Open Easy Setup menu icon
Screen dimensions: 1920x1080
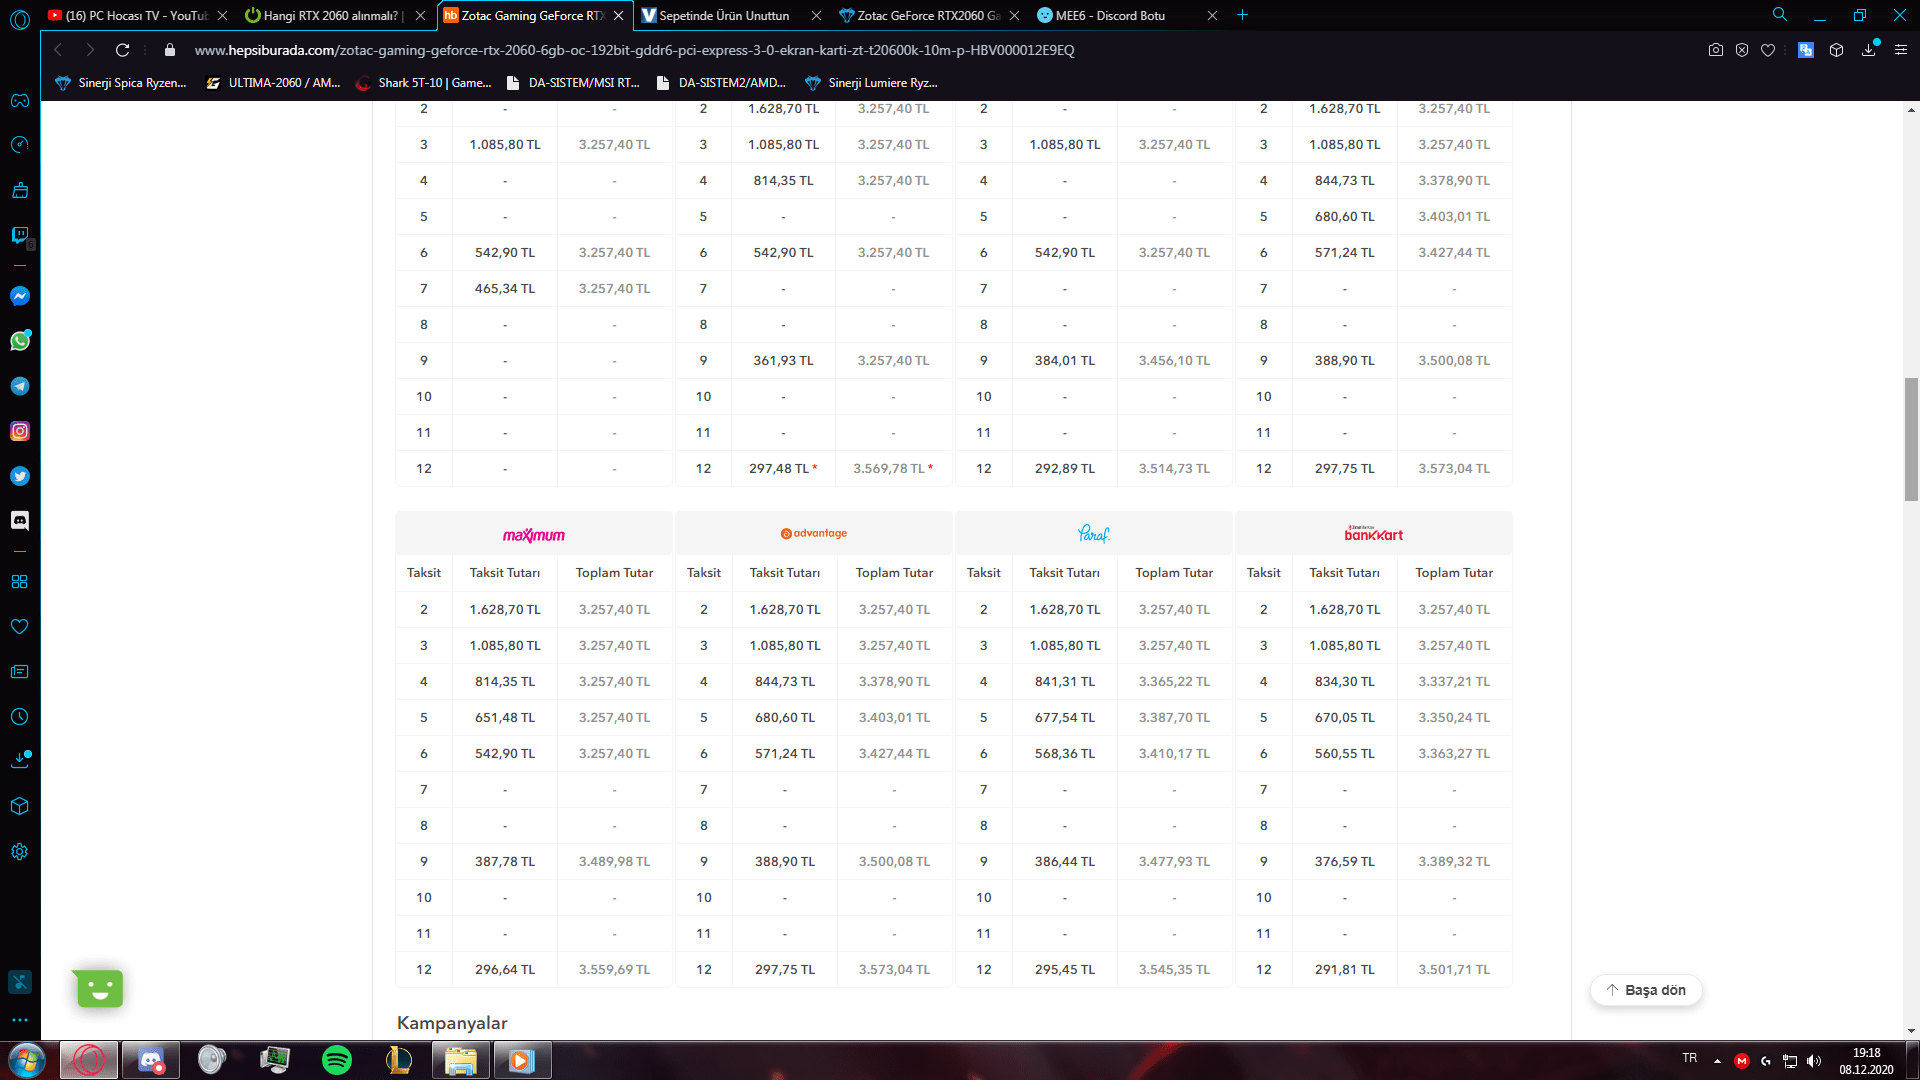(1901, 50)
